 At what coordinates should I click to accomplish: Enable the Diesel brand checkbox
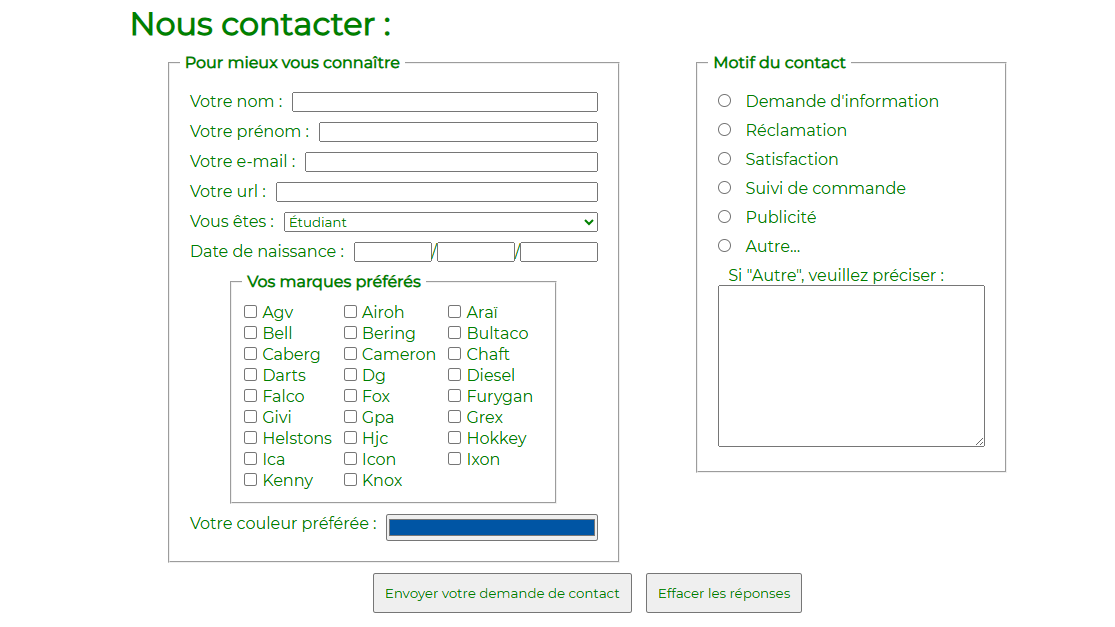pos(455,375)
